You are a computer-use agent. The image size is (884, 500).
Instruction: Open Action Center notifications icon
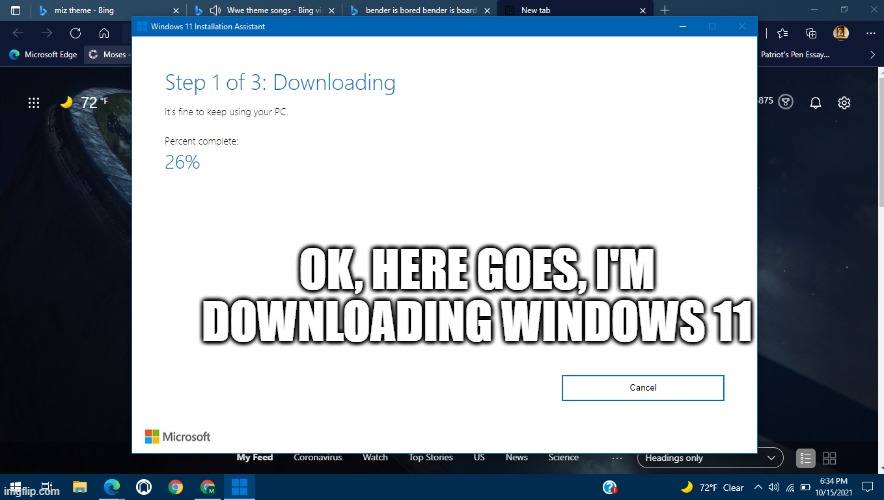(868, 488)
